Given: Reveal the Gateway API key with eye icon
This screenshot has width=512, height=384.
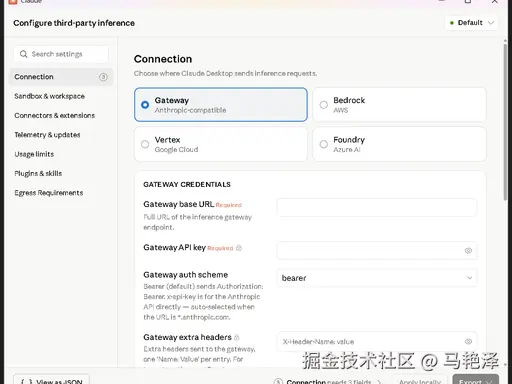Looking at the screenshot, I should [468, 251].
